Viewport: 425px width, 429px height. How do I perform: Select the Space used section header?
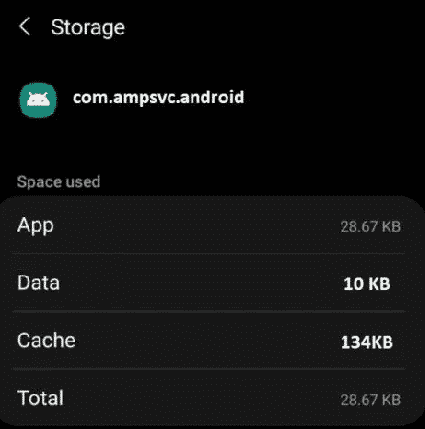point(58,182)
